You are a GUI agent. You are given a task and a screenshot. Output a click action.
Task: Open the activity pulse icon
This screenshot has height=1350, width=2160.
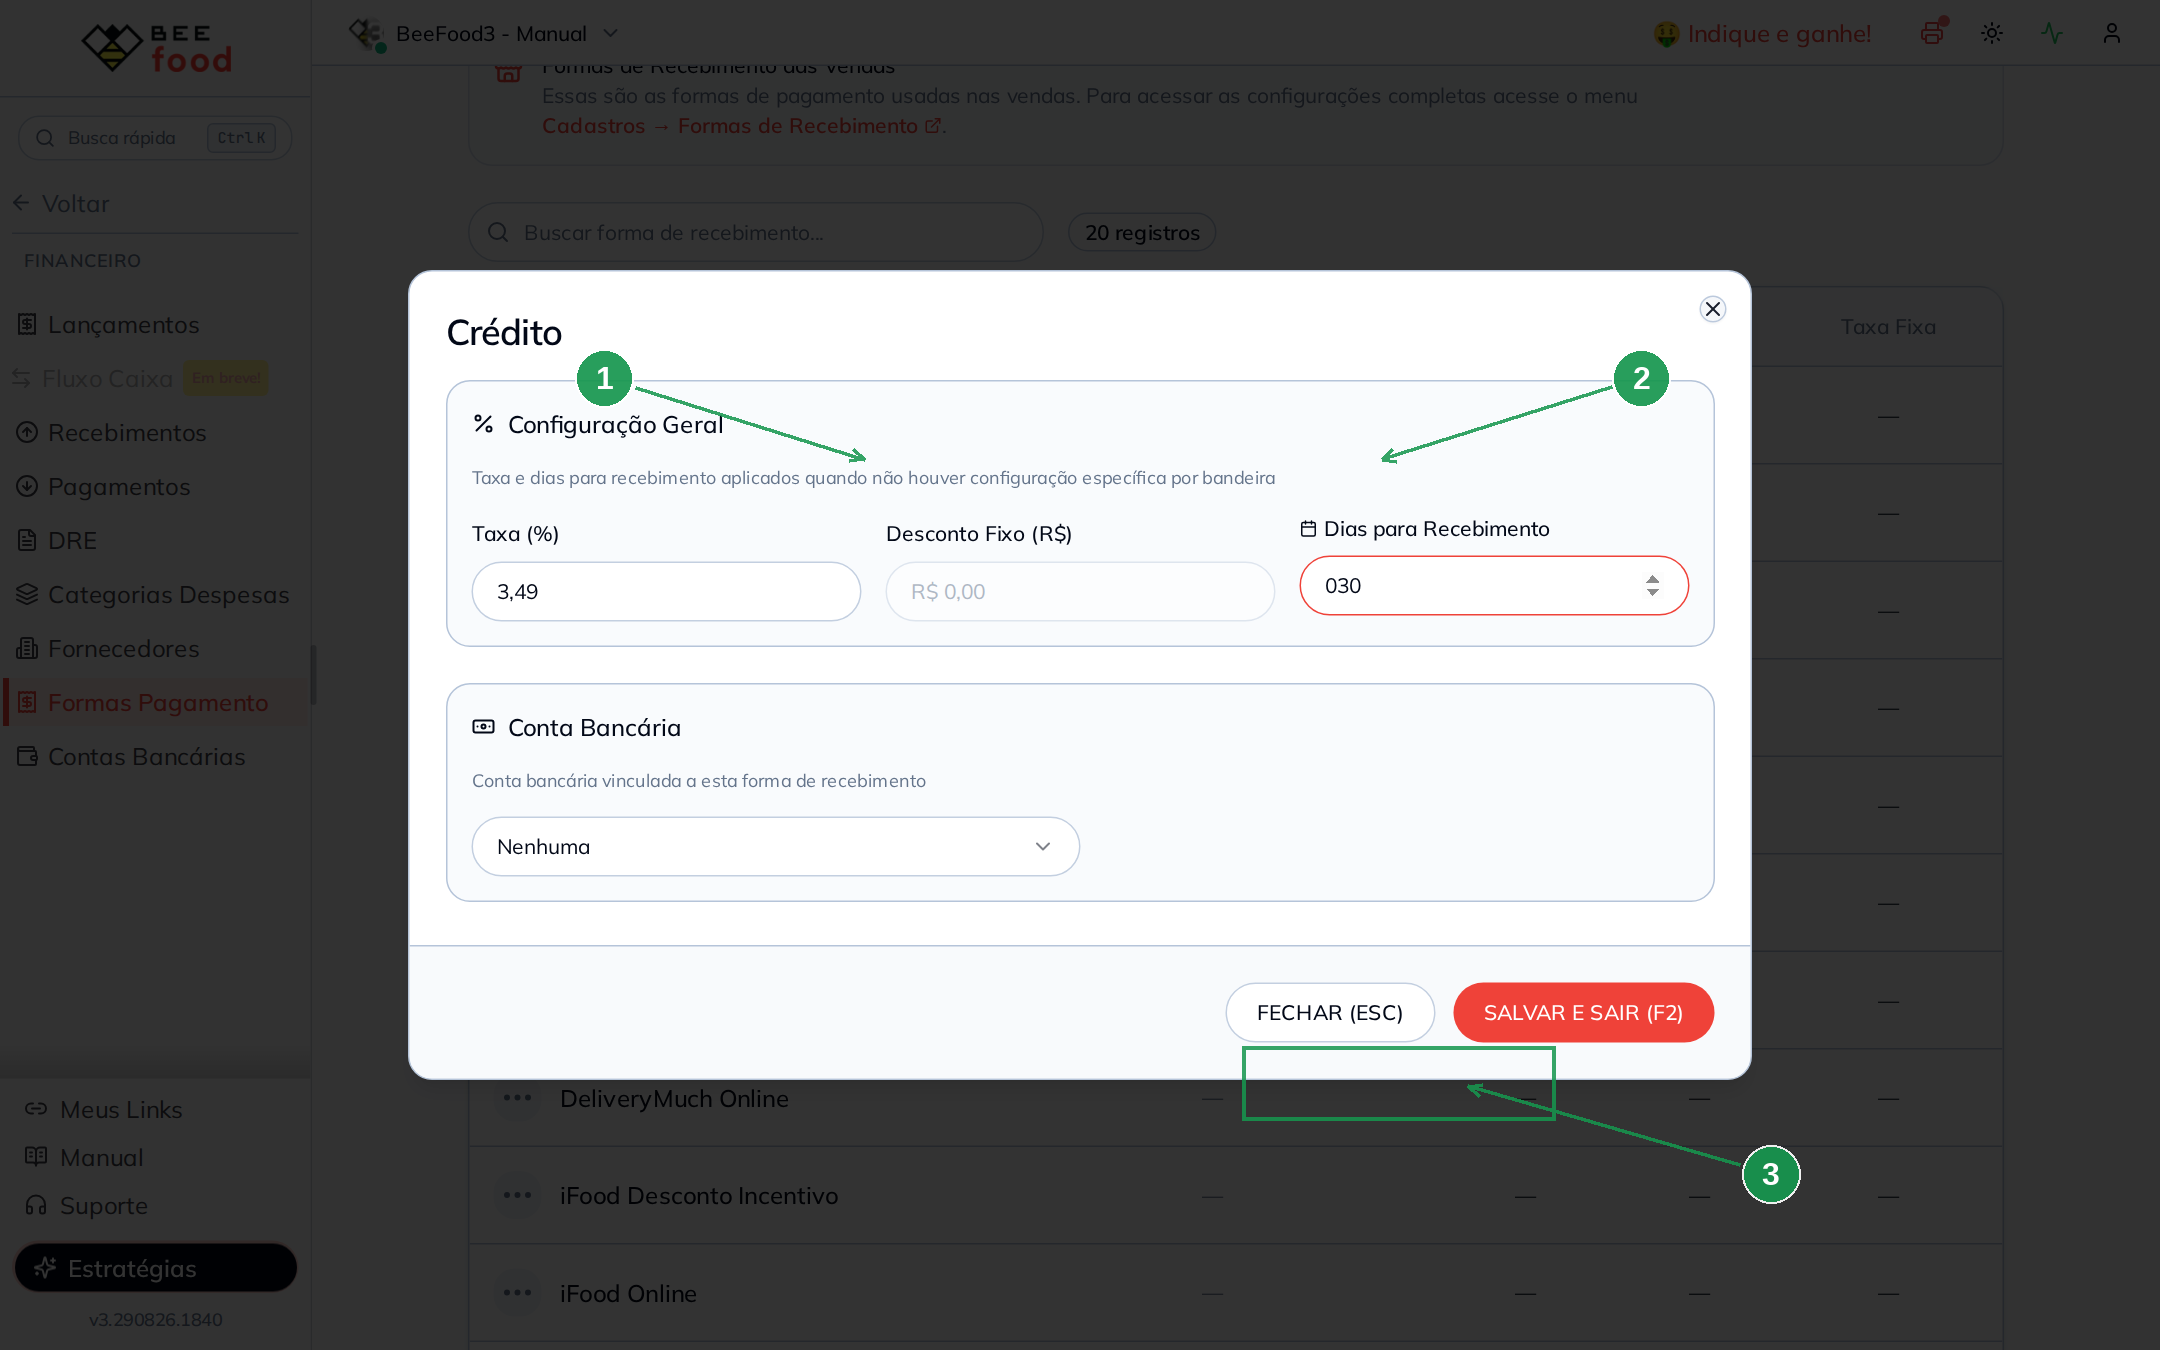2051,33
